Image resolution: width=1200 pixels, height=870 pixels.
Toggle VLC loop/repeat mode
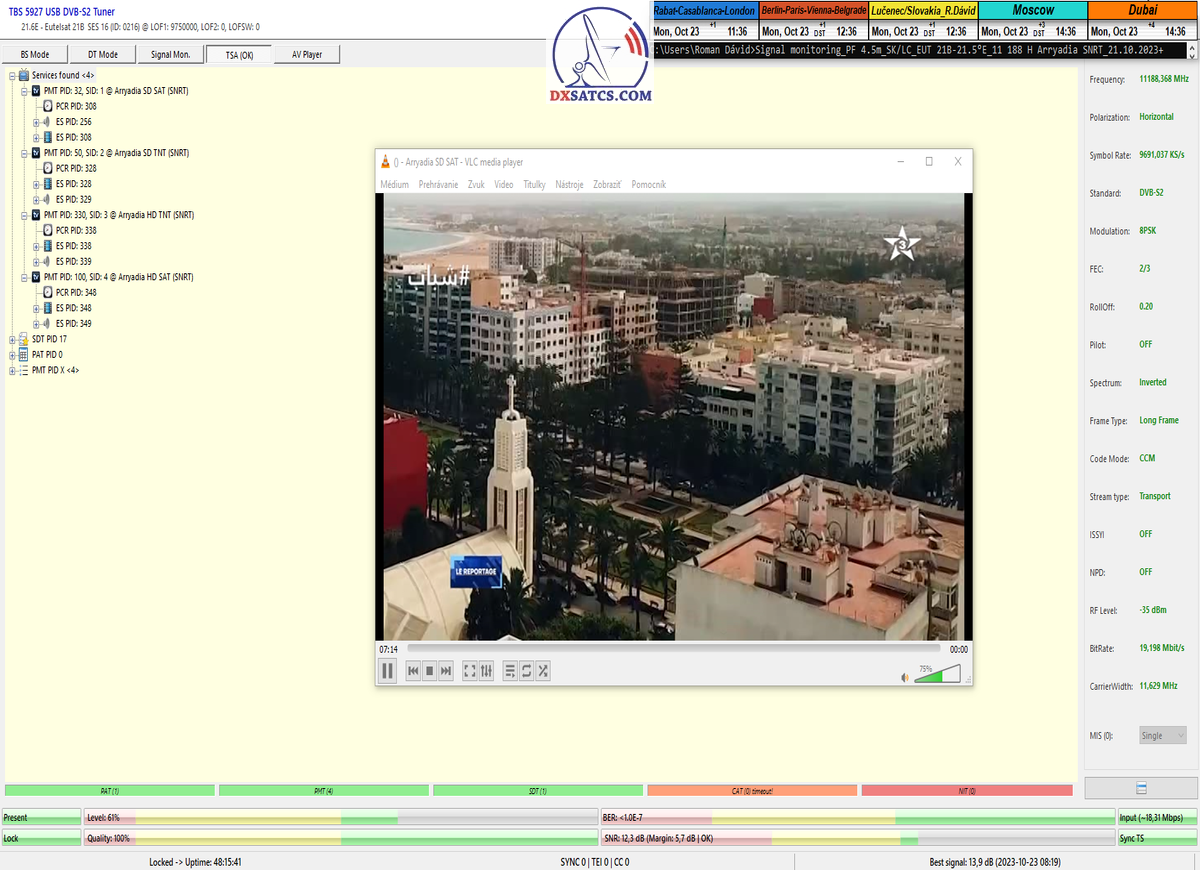(x=526, y=671)
